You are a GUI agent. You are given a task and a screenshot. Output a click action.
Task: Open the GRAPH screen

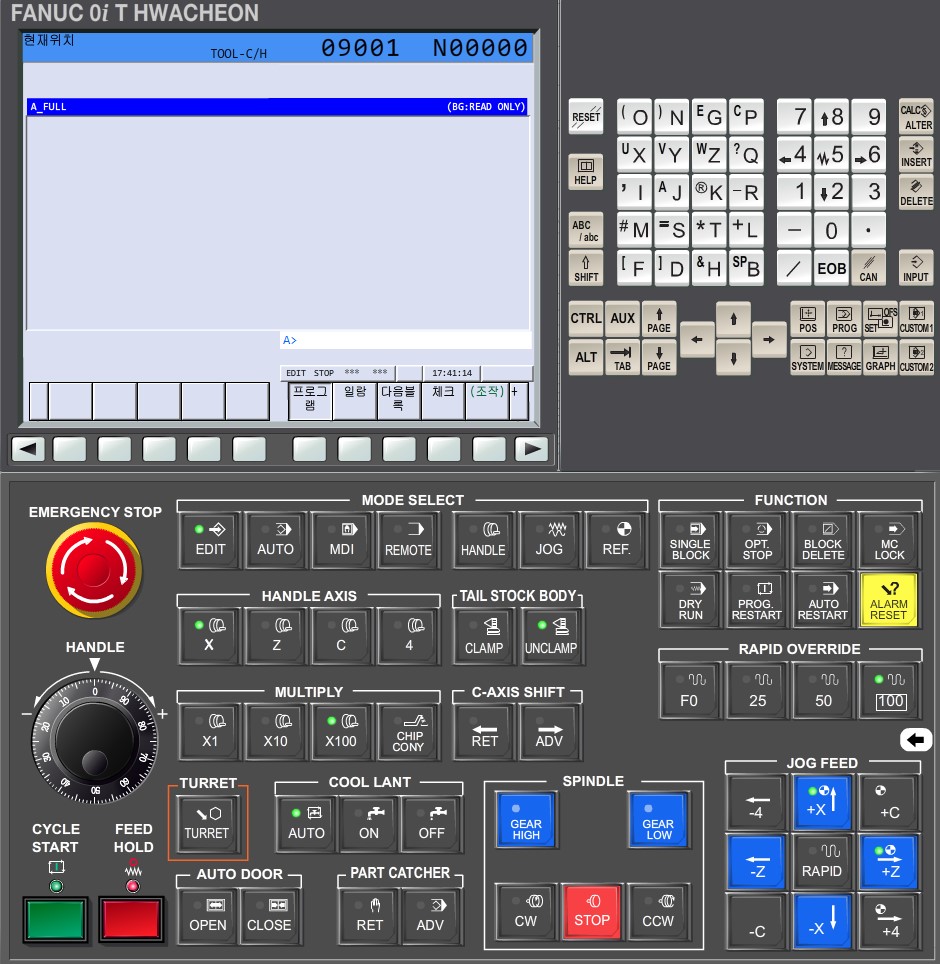tap(880, 357)
